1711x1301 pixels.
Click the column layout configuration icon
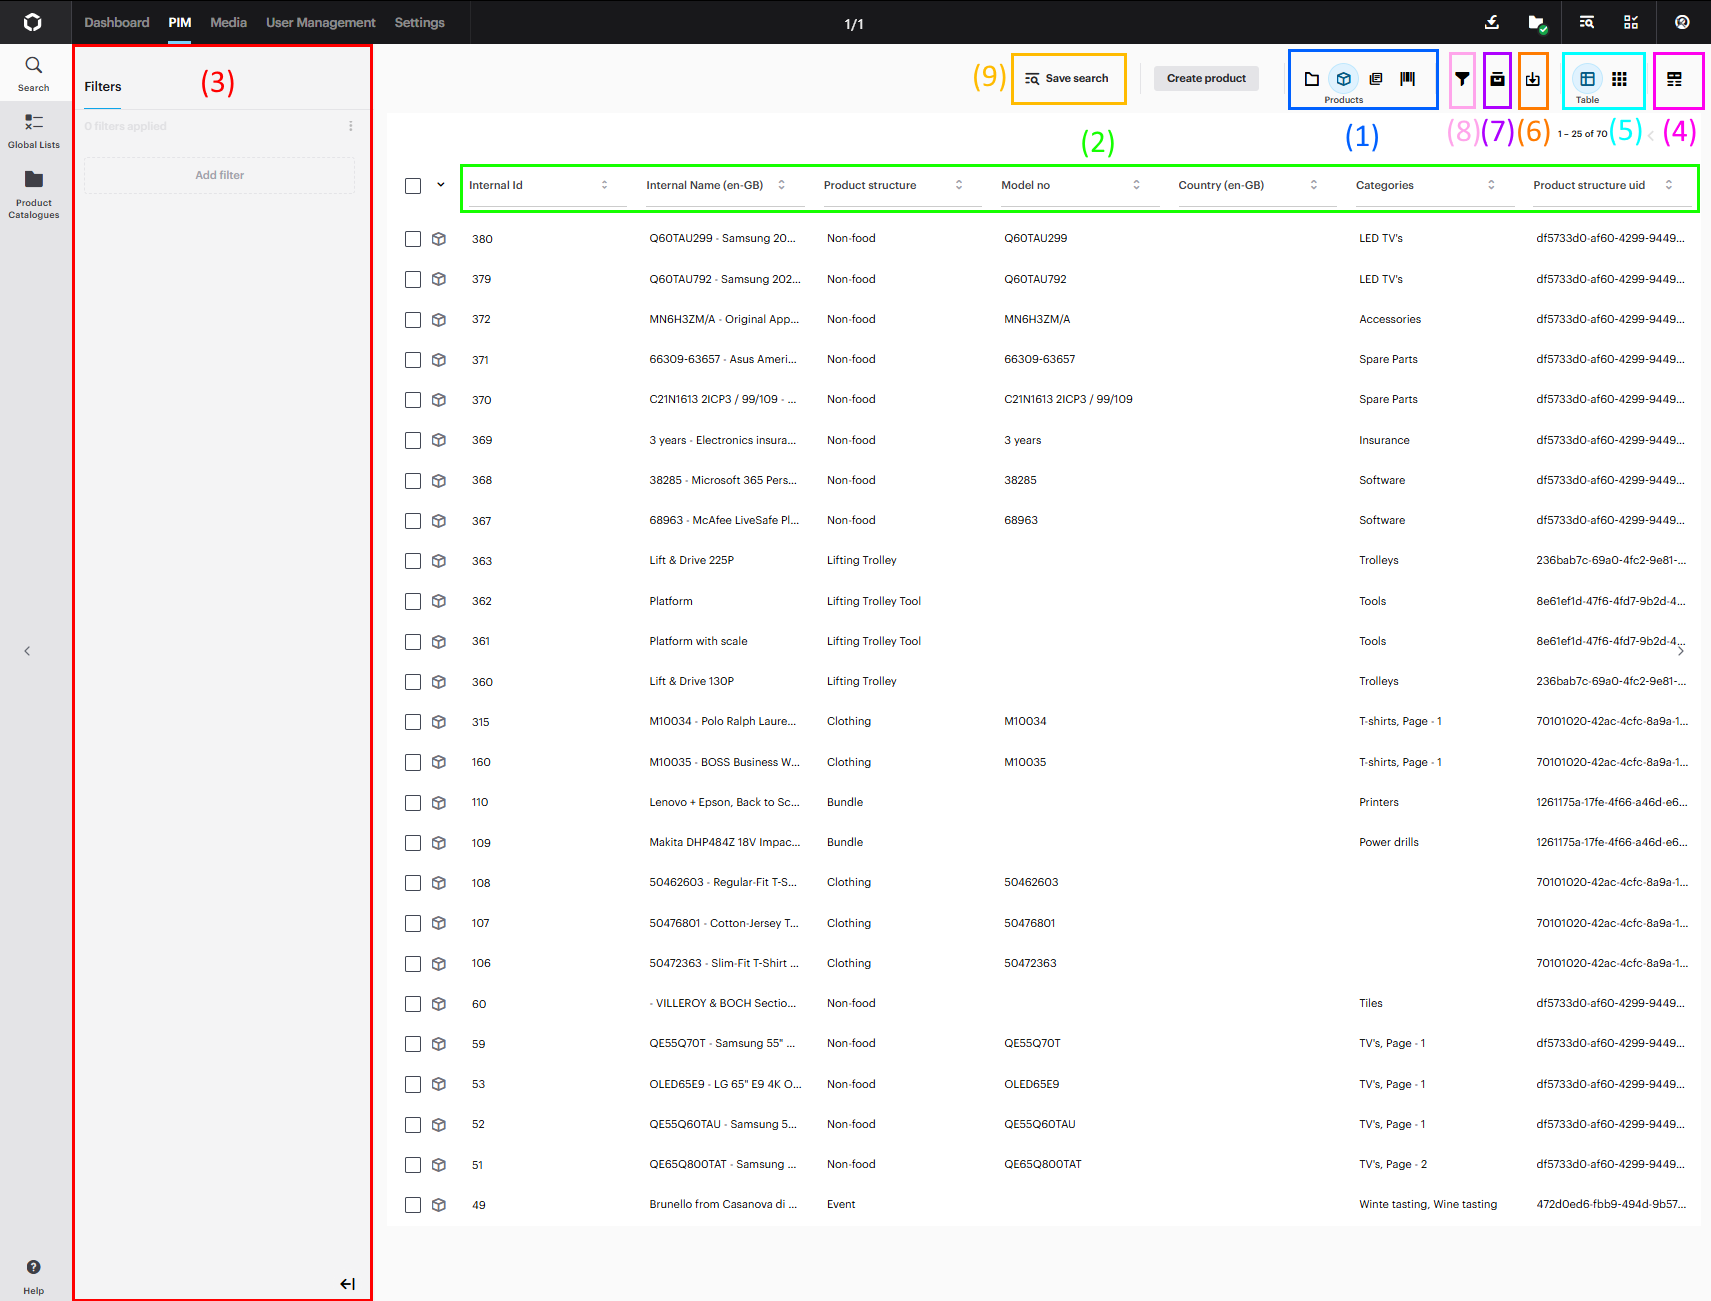coord(1674,79)
